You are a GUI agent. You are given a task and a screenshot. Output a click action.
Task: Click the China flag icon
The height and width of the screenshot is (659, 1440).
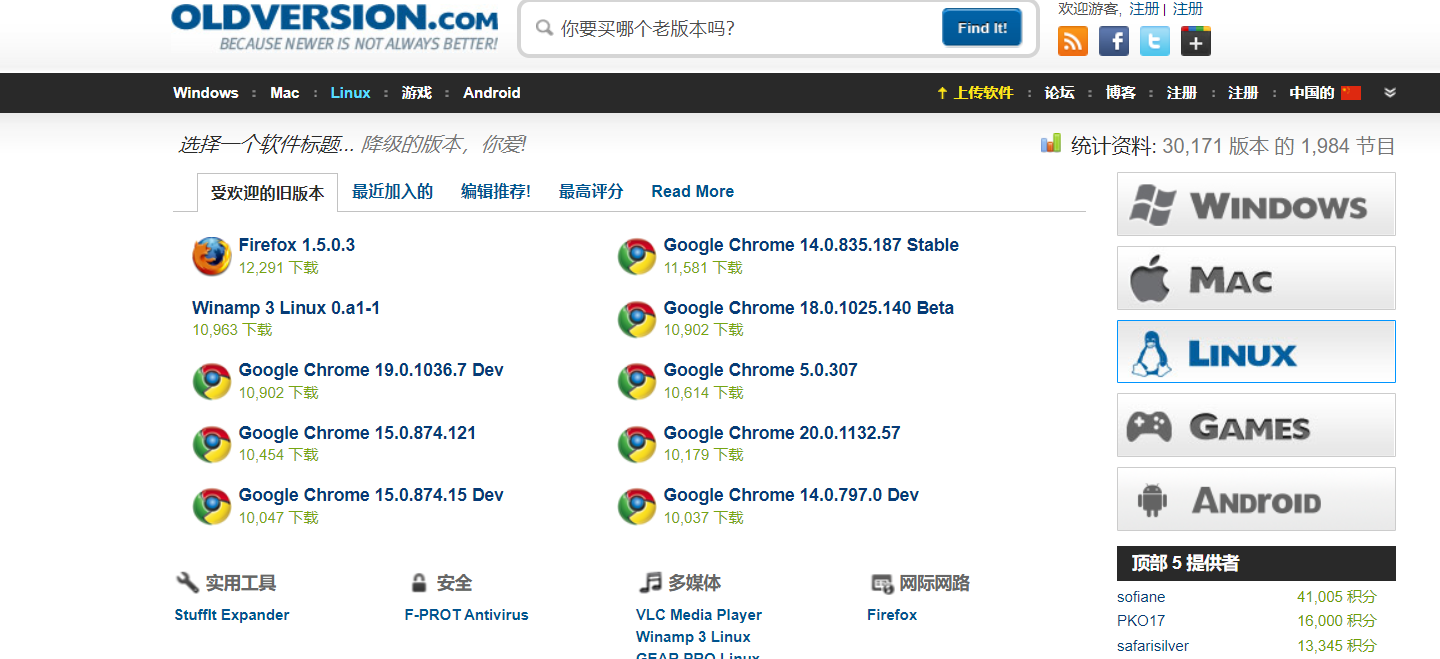(x=1352, y=93)
